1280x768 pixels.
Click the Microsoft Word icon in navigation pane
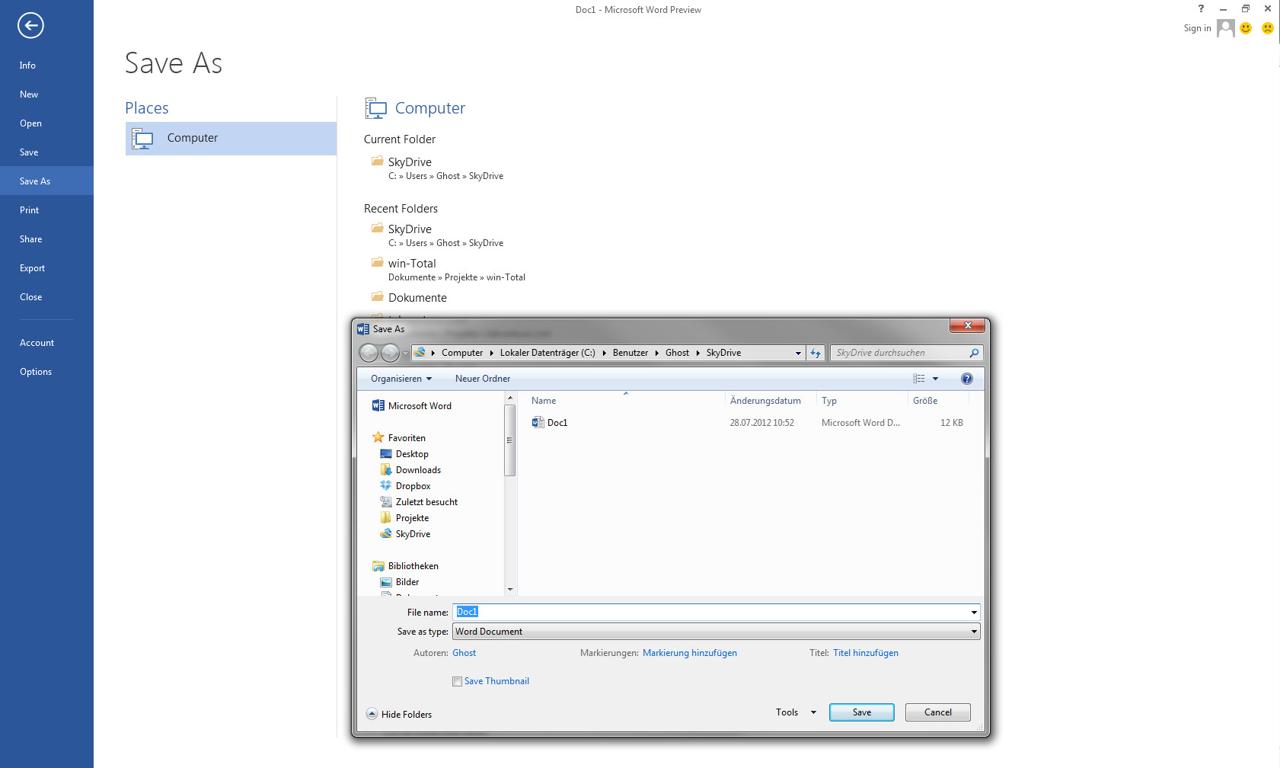(x=378, y=406)
